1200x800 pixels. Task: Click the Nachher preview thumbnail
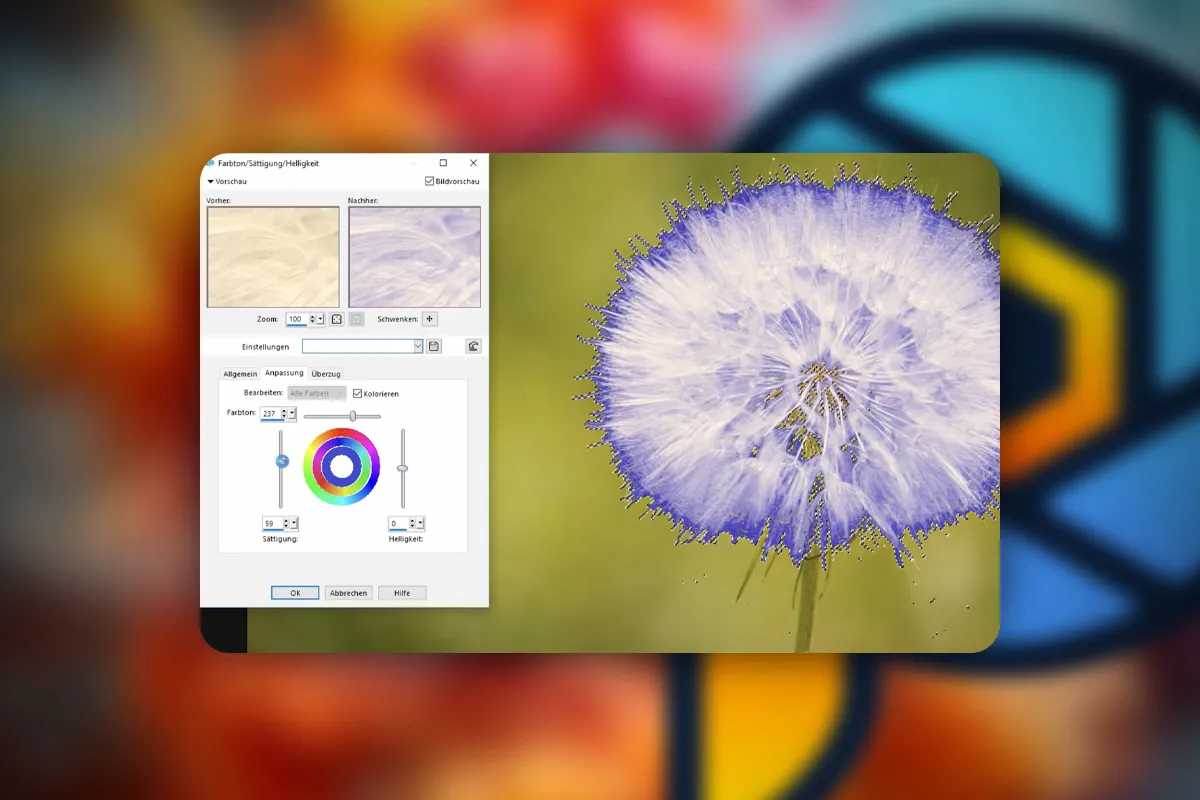[x=414, y=257]
